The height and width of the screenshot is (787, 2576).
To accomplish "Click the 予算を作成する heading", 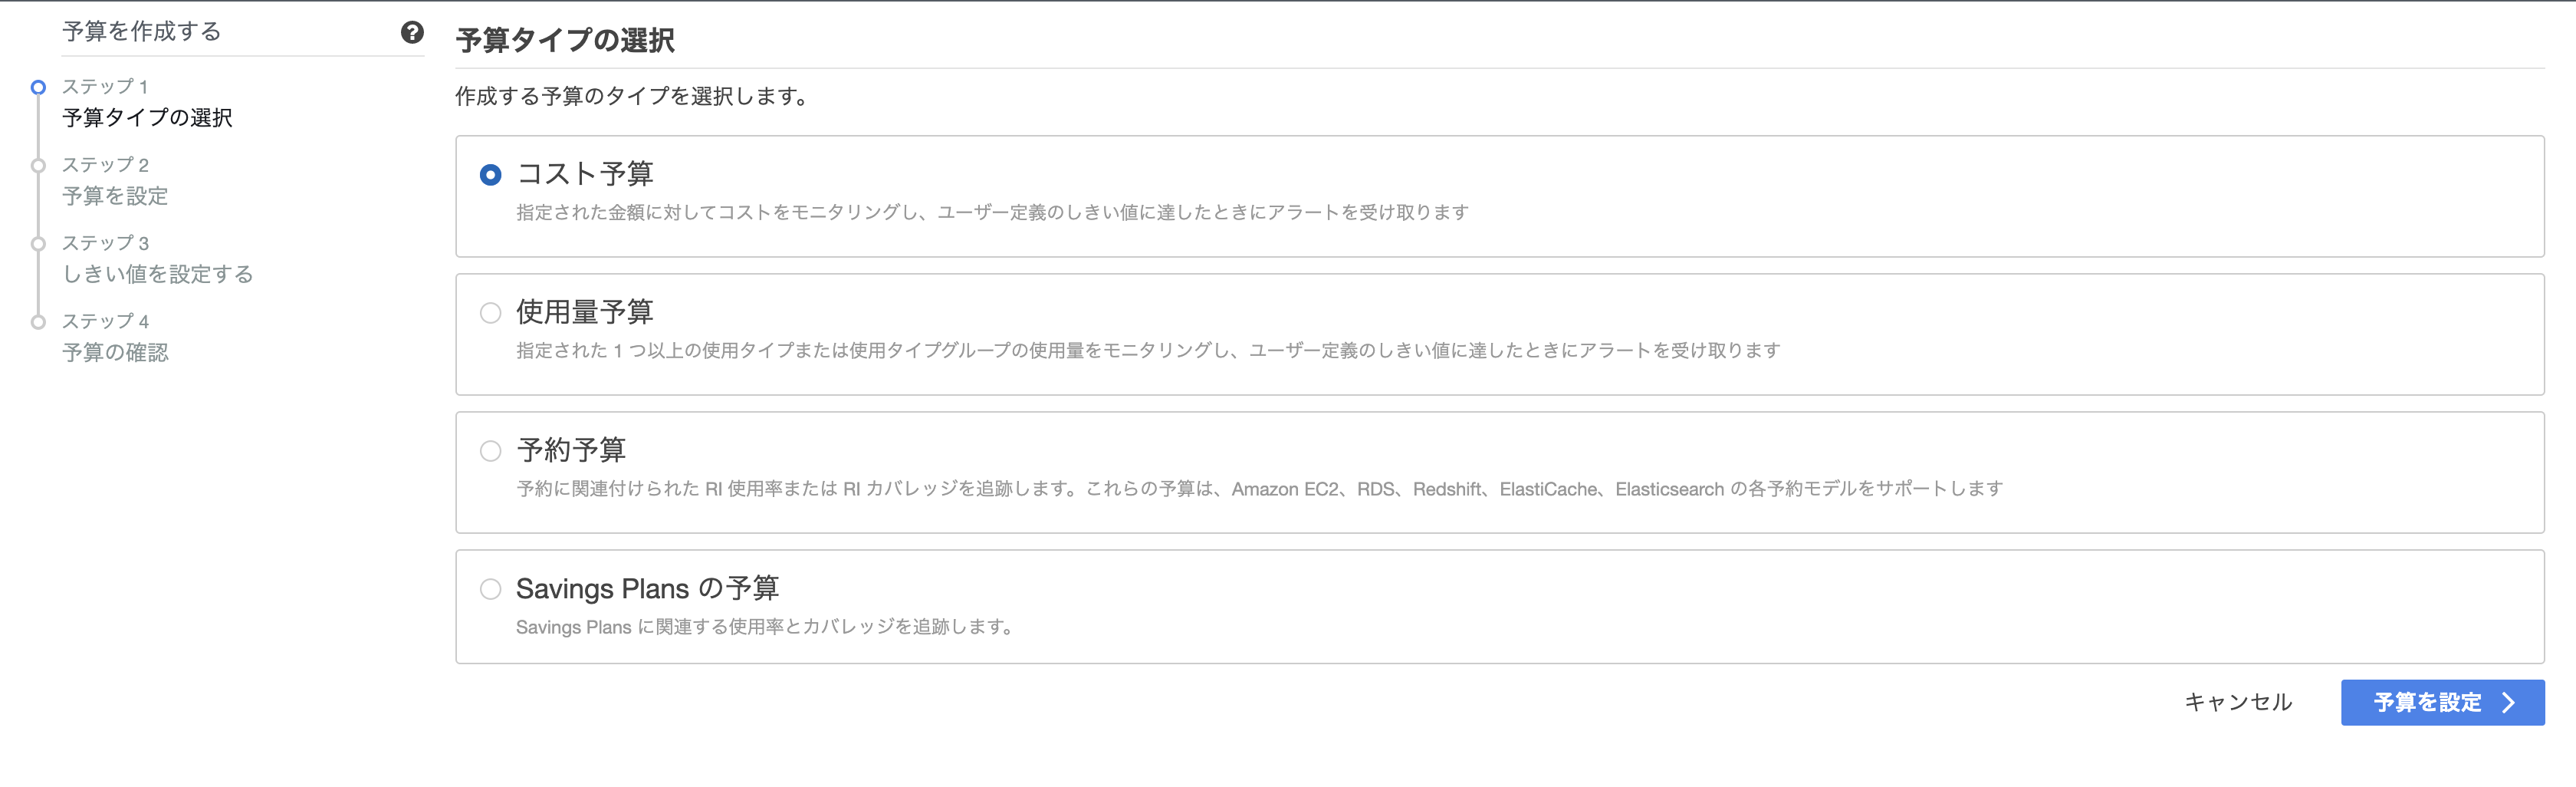I will pyautogui.click(x=140, y=31).
